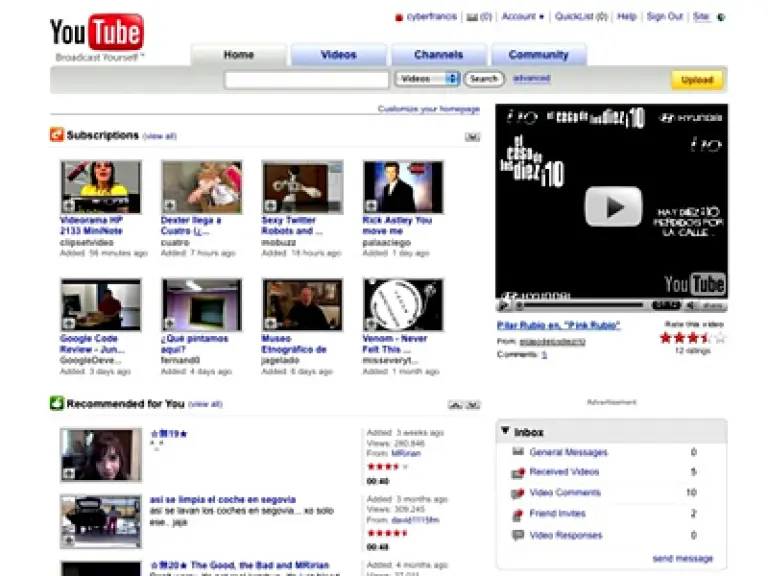Click the YouTube logo
Image resolution: width=768 pixels, height=576 pixels.
(x=97, y=33)
